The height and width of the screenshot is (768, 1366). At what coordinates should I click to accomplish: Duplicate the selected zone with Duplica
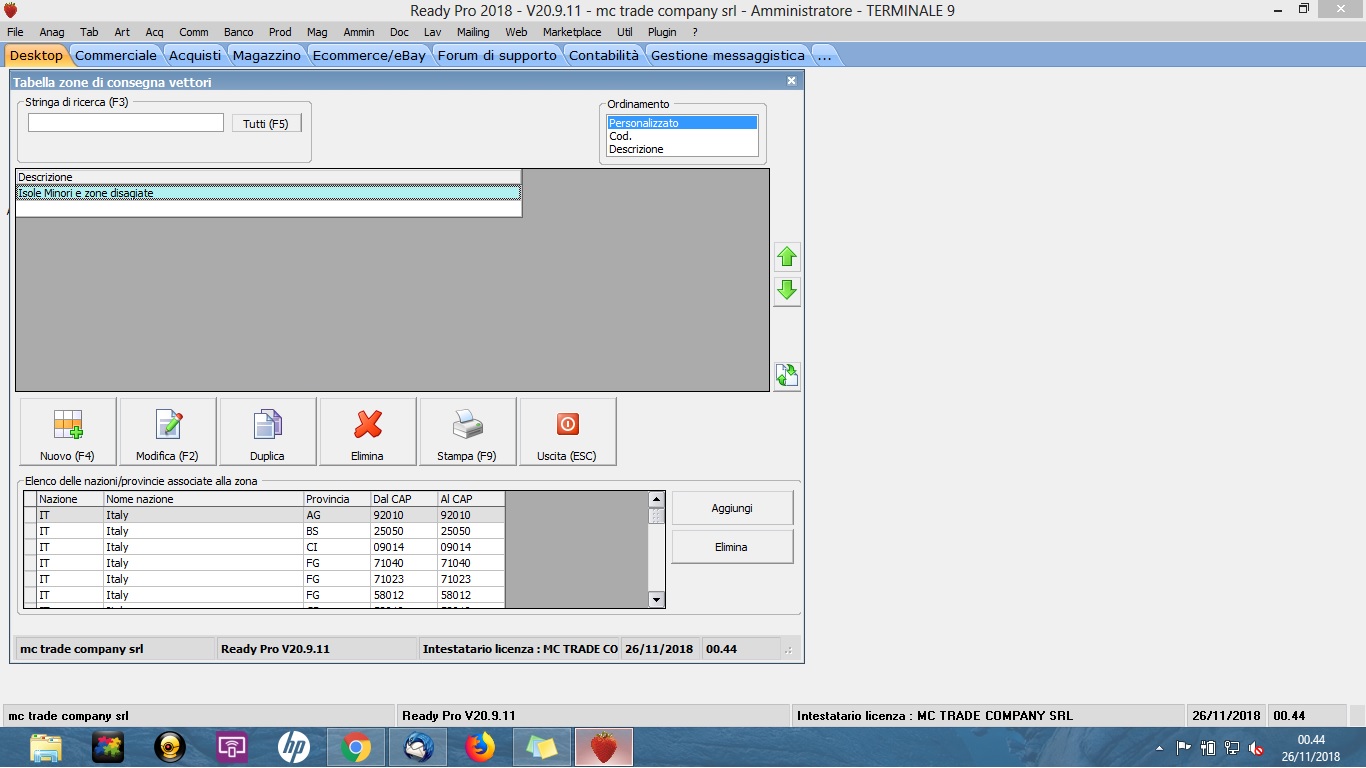click(x=268, y=432)
